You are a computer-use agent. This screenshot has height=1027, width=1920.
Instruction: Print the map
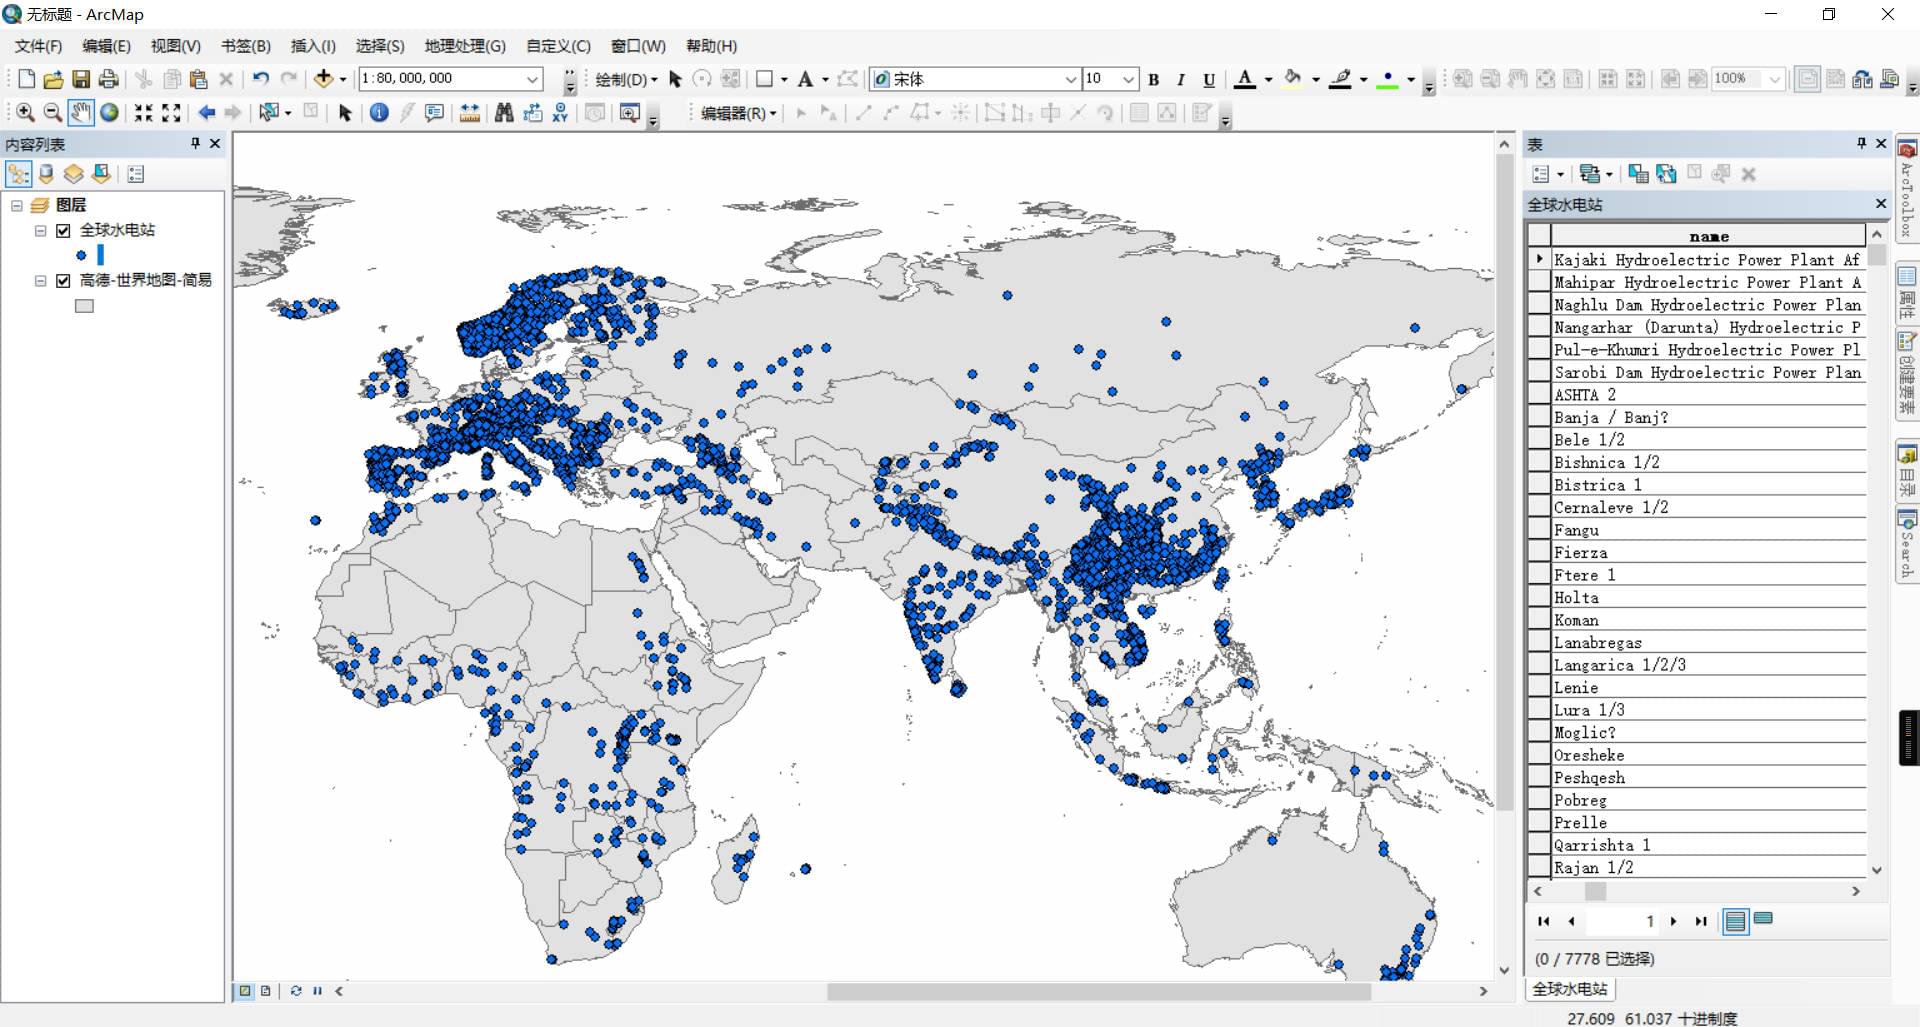109,79
